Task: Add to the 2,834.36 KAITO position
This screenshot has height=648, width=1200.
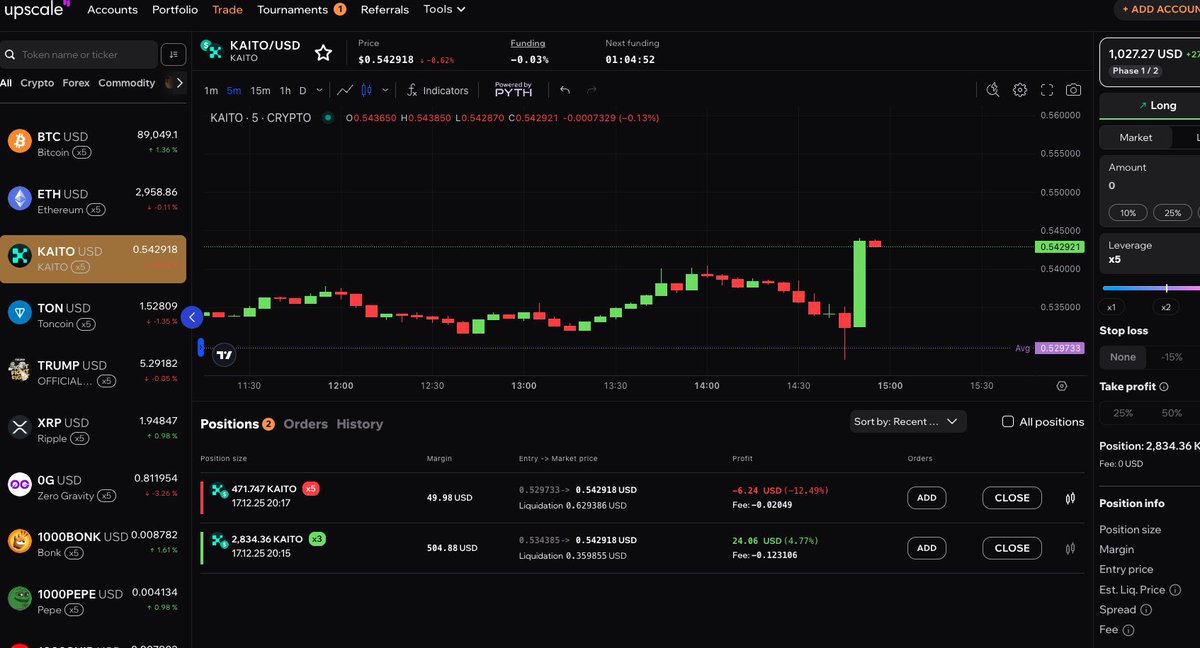Action: tap(927, 548)
